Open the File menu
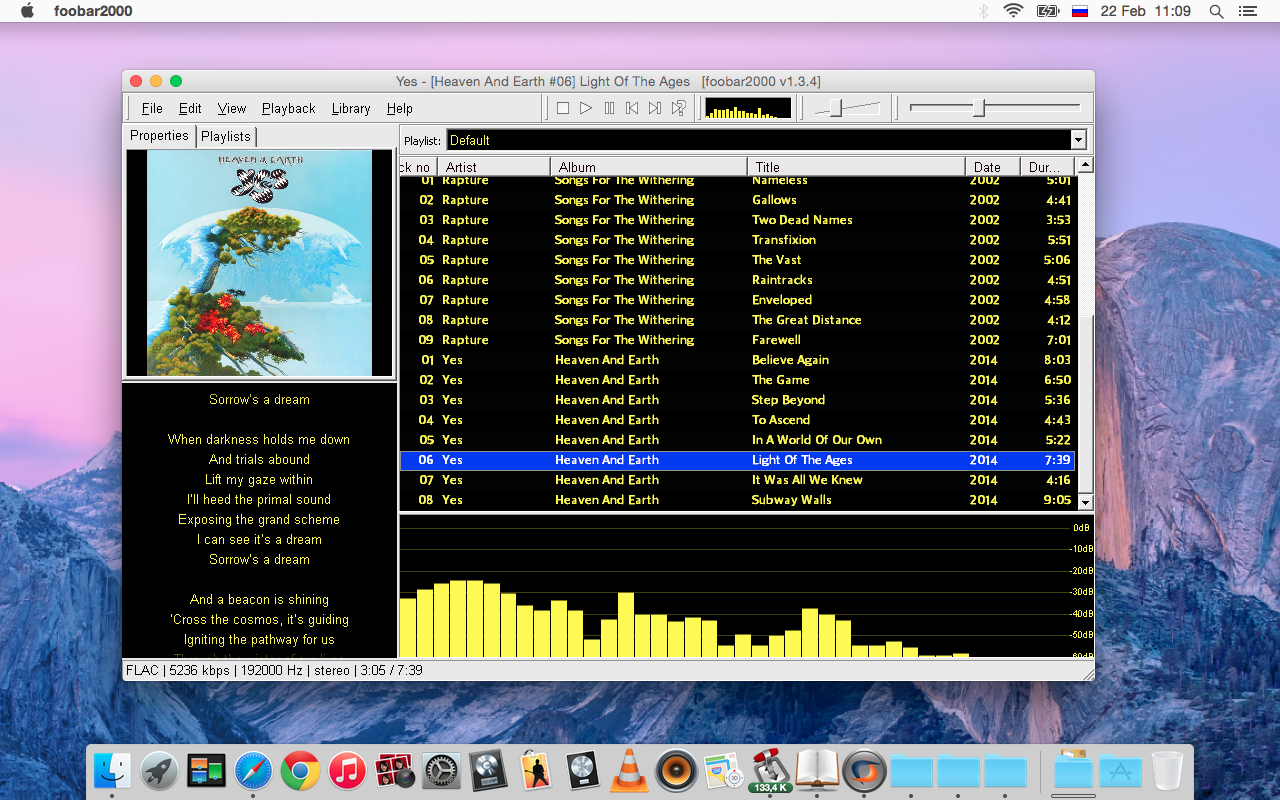This screenshot has height=800, width=1280. click(152, 108)
